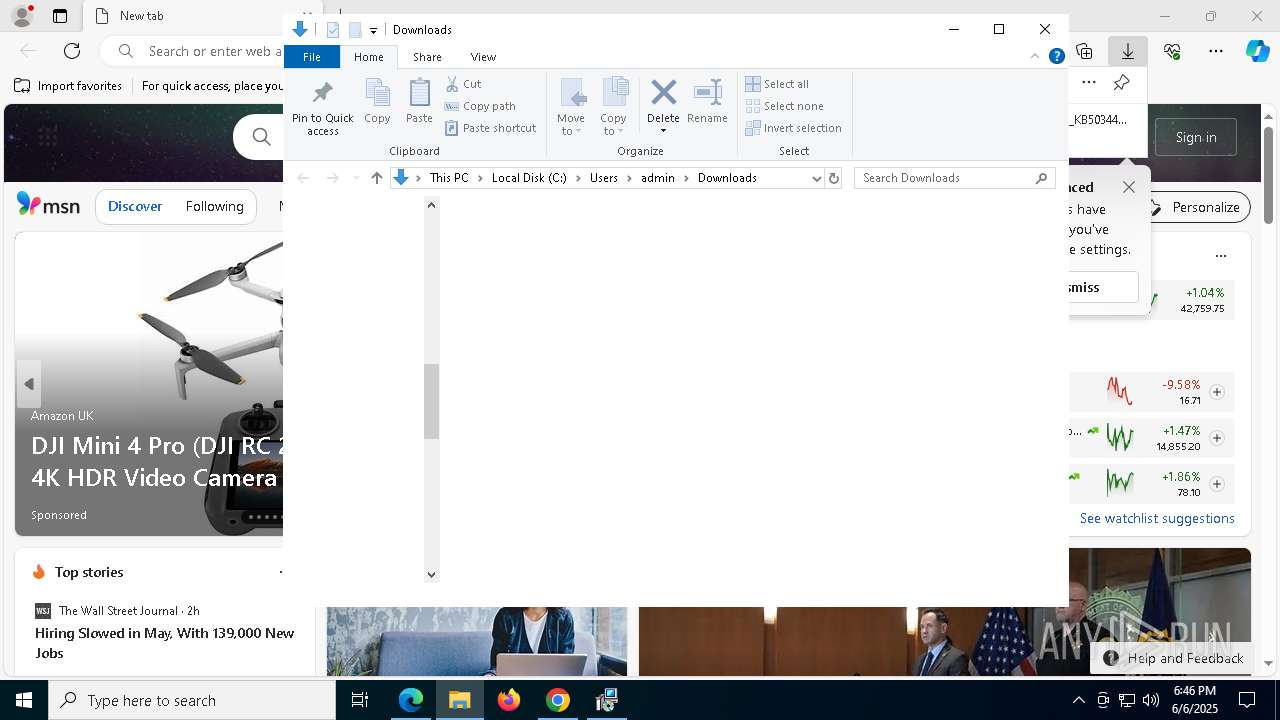
Task: Click the taskbar search box
Action: [x=192, y=700]
